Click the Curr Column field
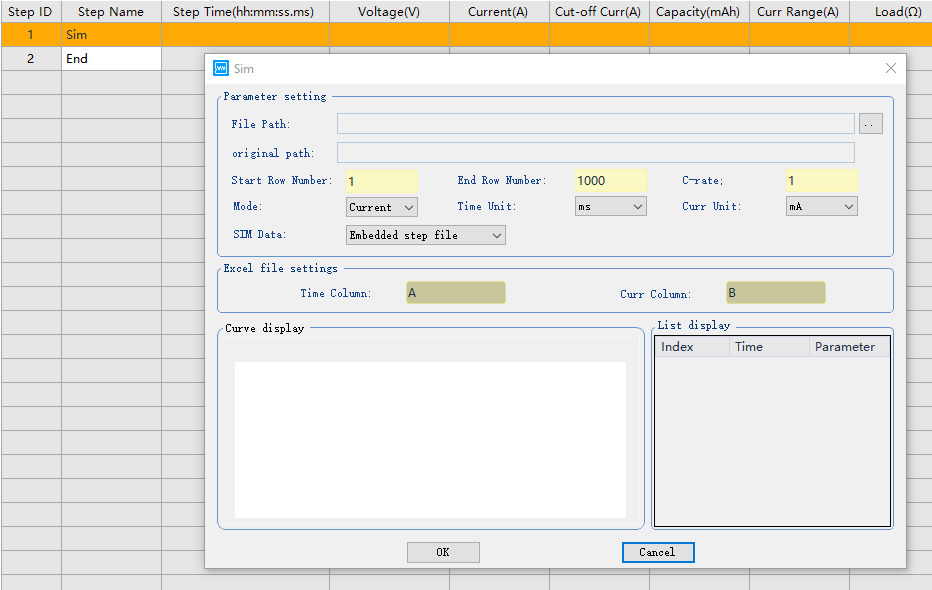The height and width of the screenshot is (590, 932). pos(775,293)
